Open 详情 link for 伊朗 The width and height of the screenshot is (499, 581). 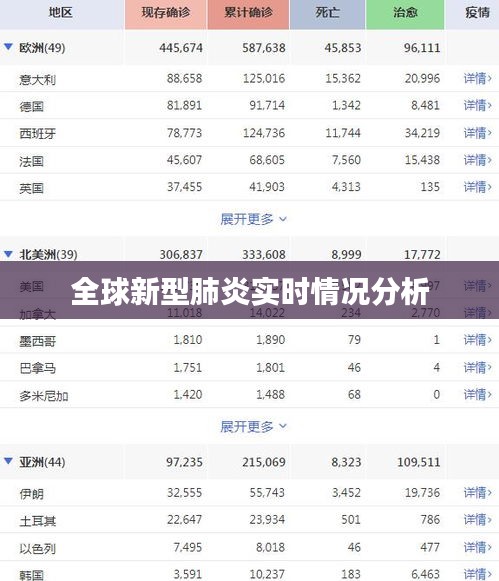click(478, 493)
